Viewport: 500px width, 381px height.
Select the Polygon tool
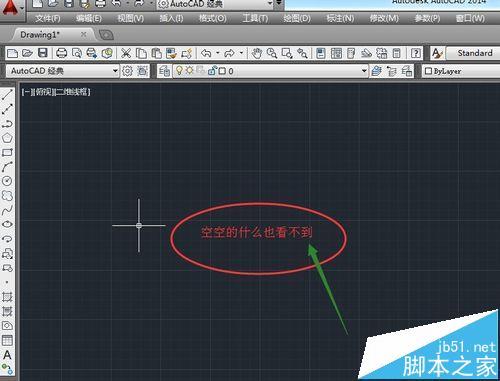tap(7, 138)
